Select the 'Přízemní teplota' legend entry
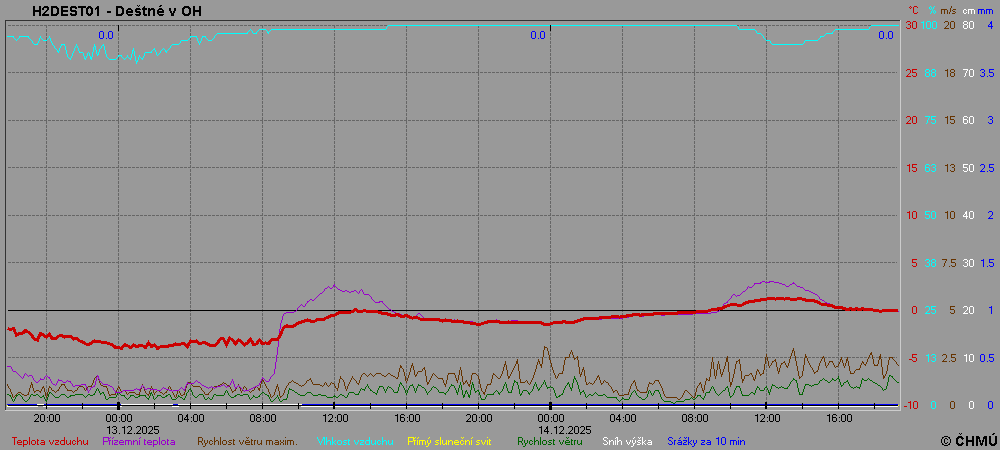Screen dimensions: 1000x450 (138, 440)
